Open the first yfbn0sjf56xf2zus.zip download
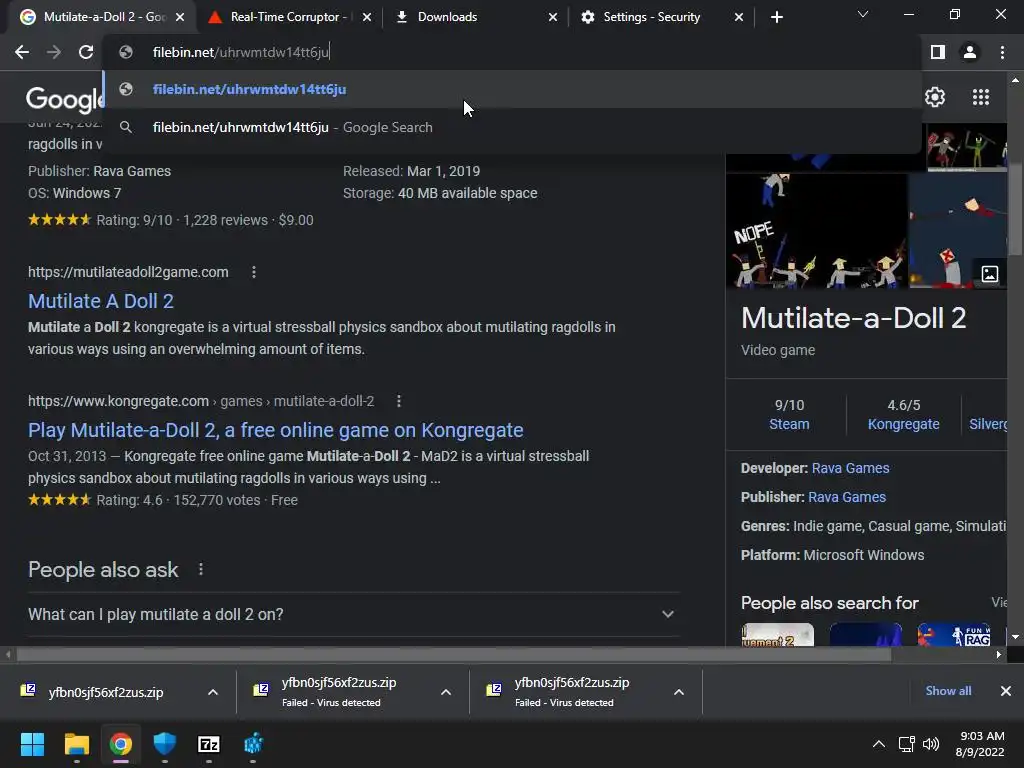Screen dimensions: 1024x768 tap(104, 692)
